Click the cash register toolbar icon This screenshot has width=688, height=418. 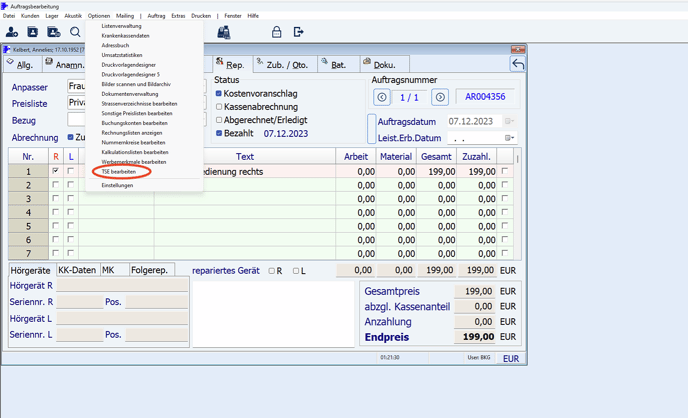click(224, 33)
